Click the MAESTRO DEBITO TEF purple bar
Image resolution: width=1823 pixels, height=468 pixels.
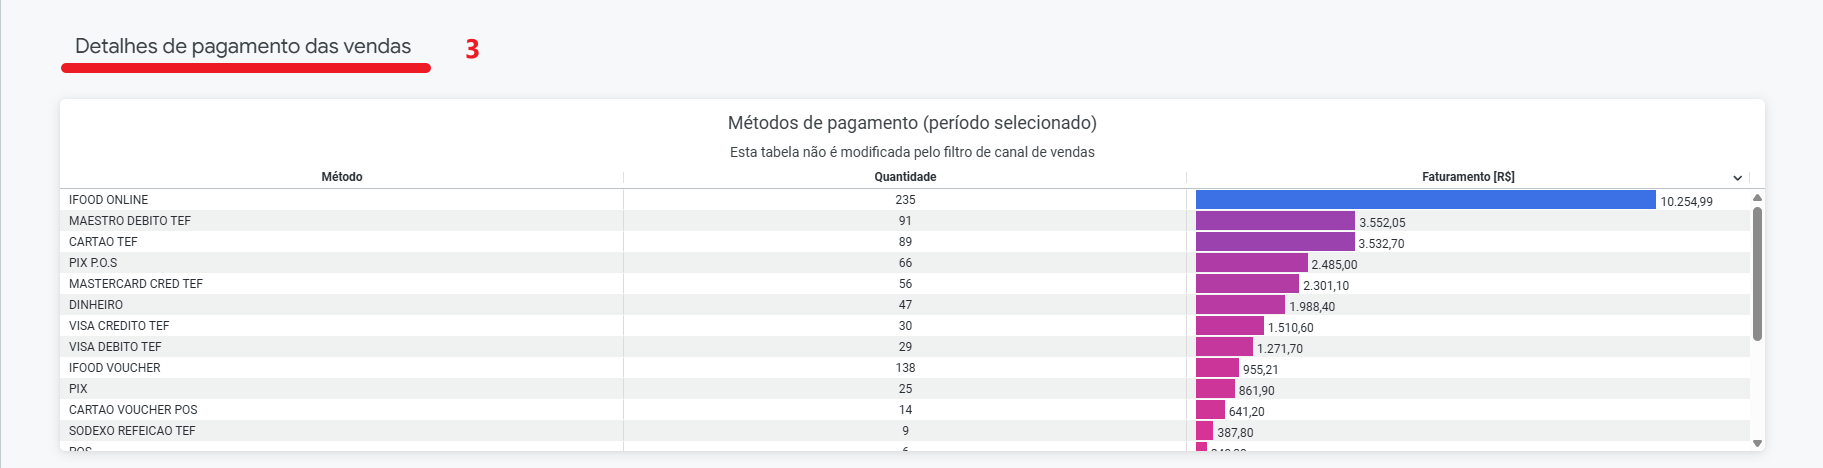tap(1275, 221)
